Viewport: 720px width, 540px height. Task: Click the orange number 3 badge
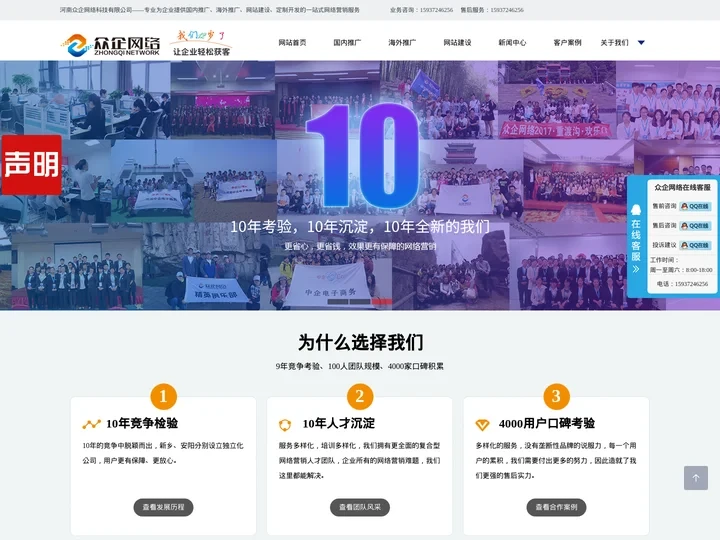(x=557, y=396)
